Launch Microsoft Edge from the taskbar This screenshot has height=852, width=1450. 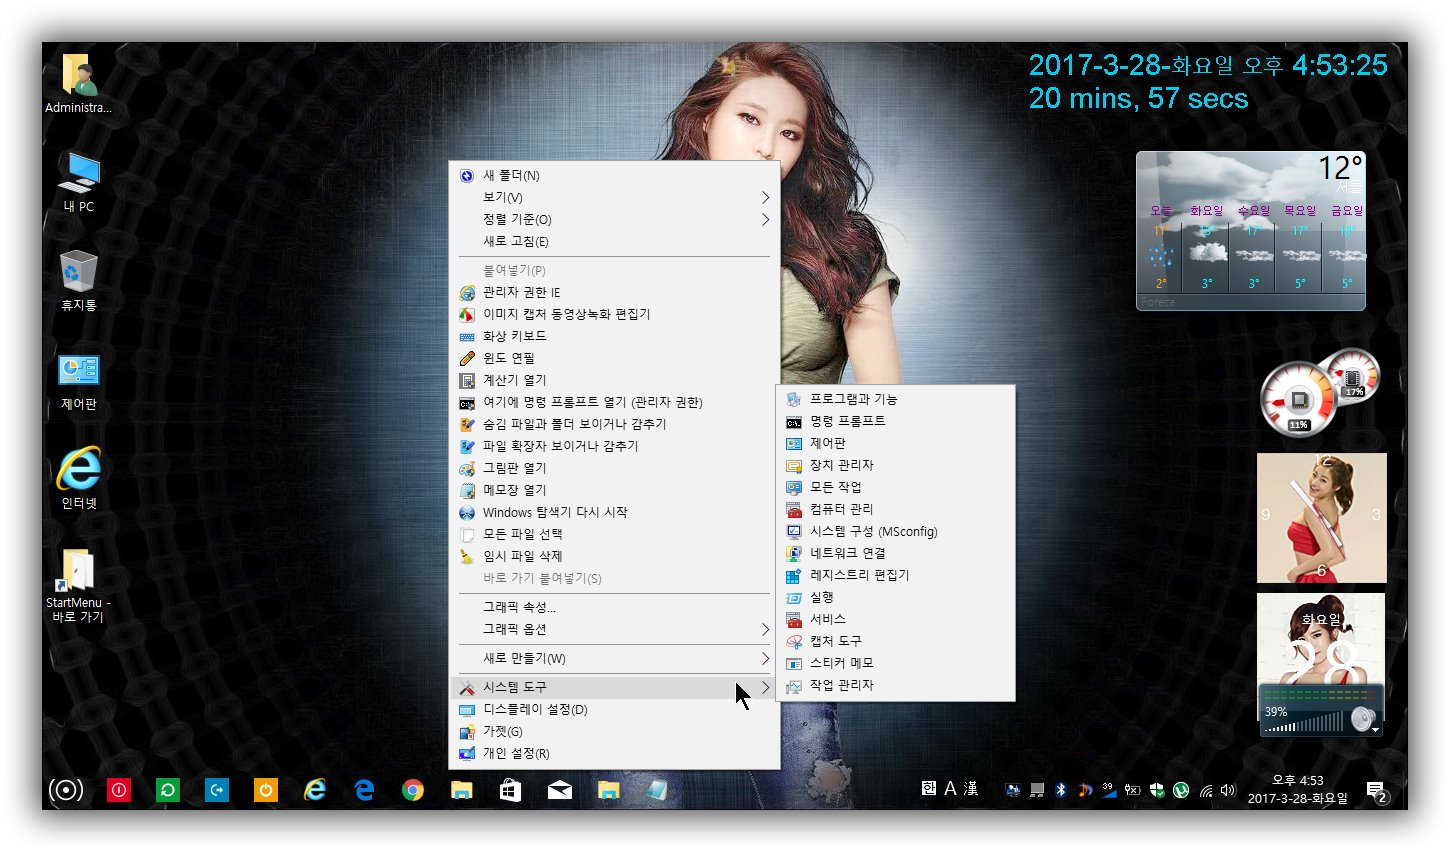364,790
